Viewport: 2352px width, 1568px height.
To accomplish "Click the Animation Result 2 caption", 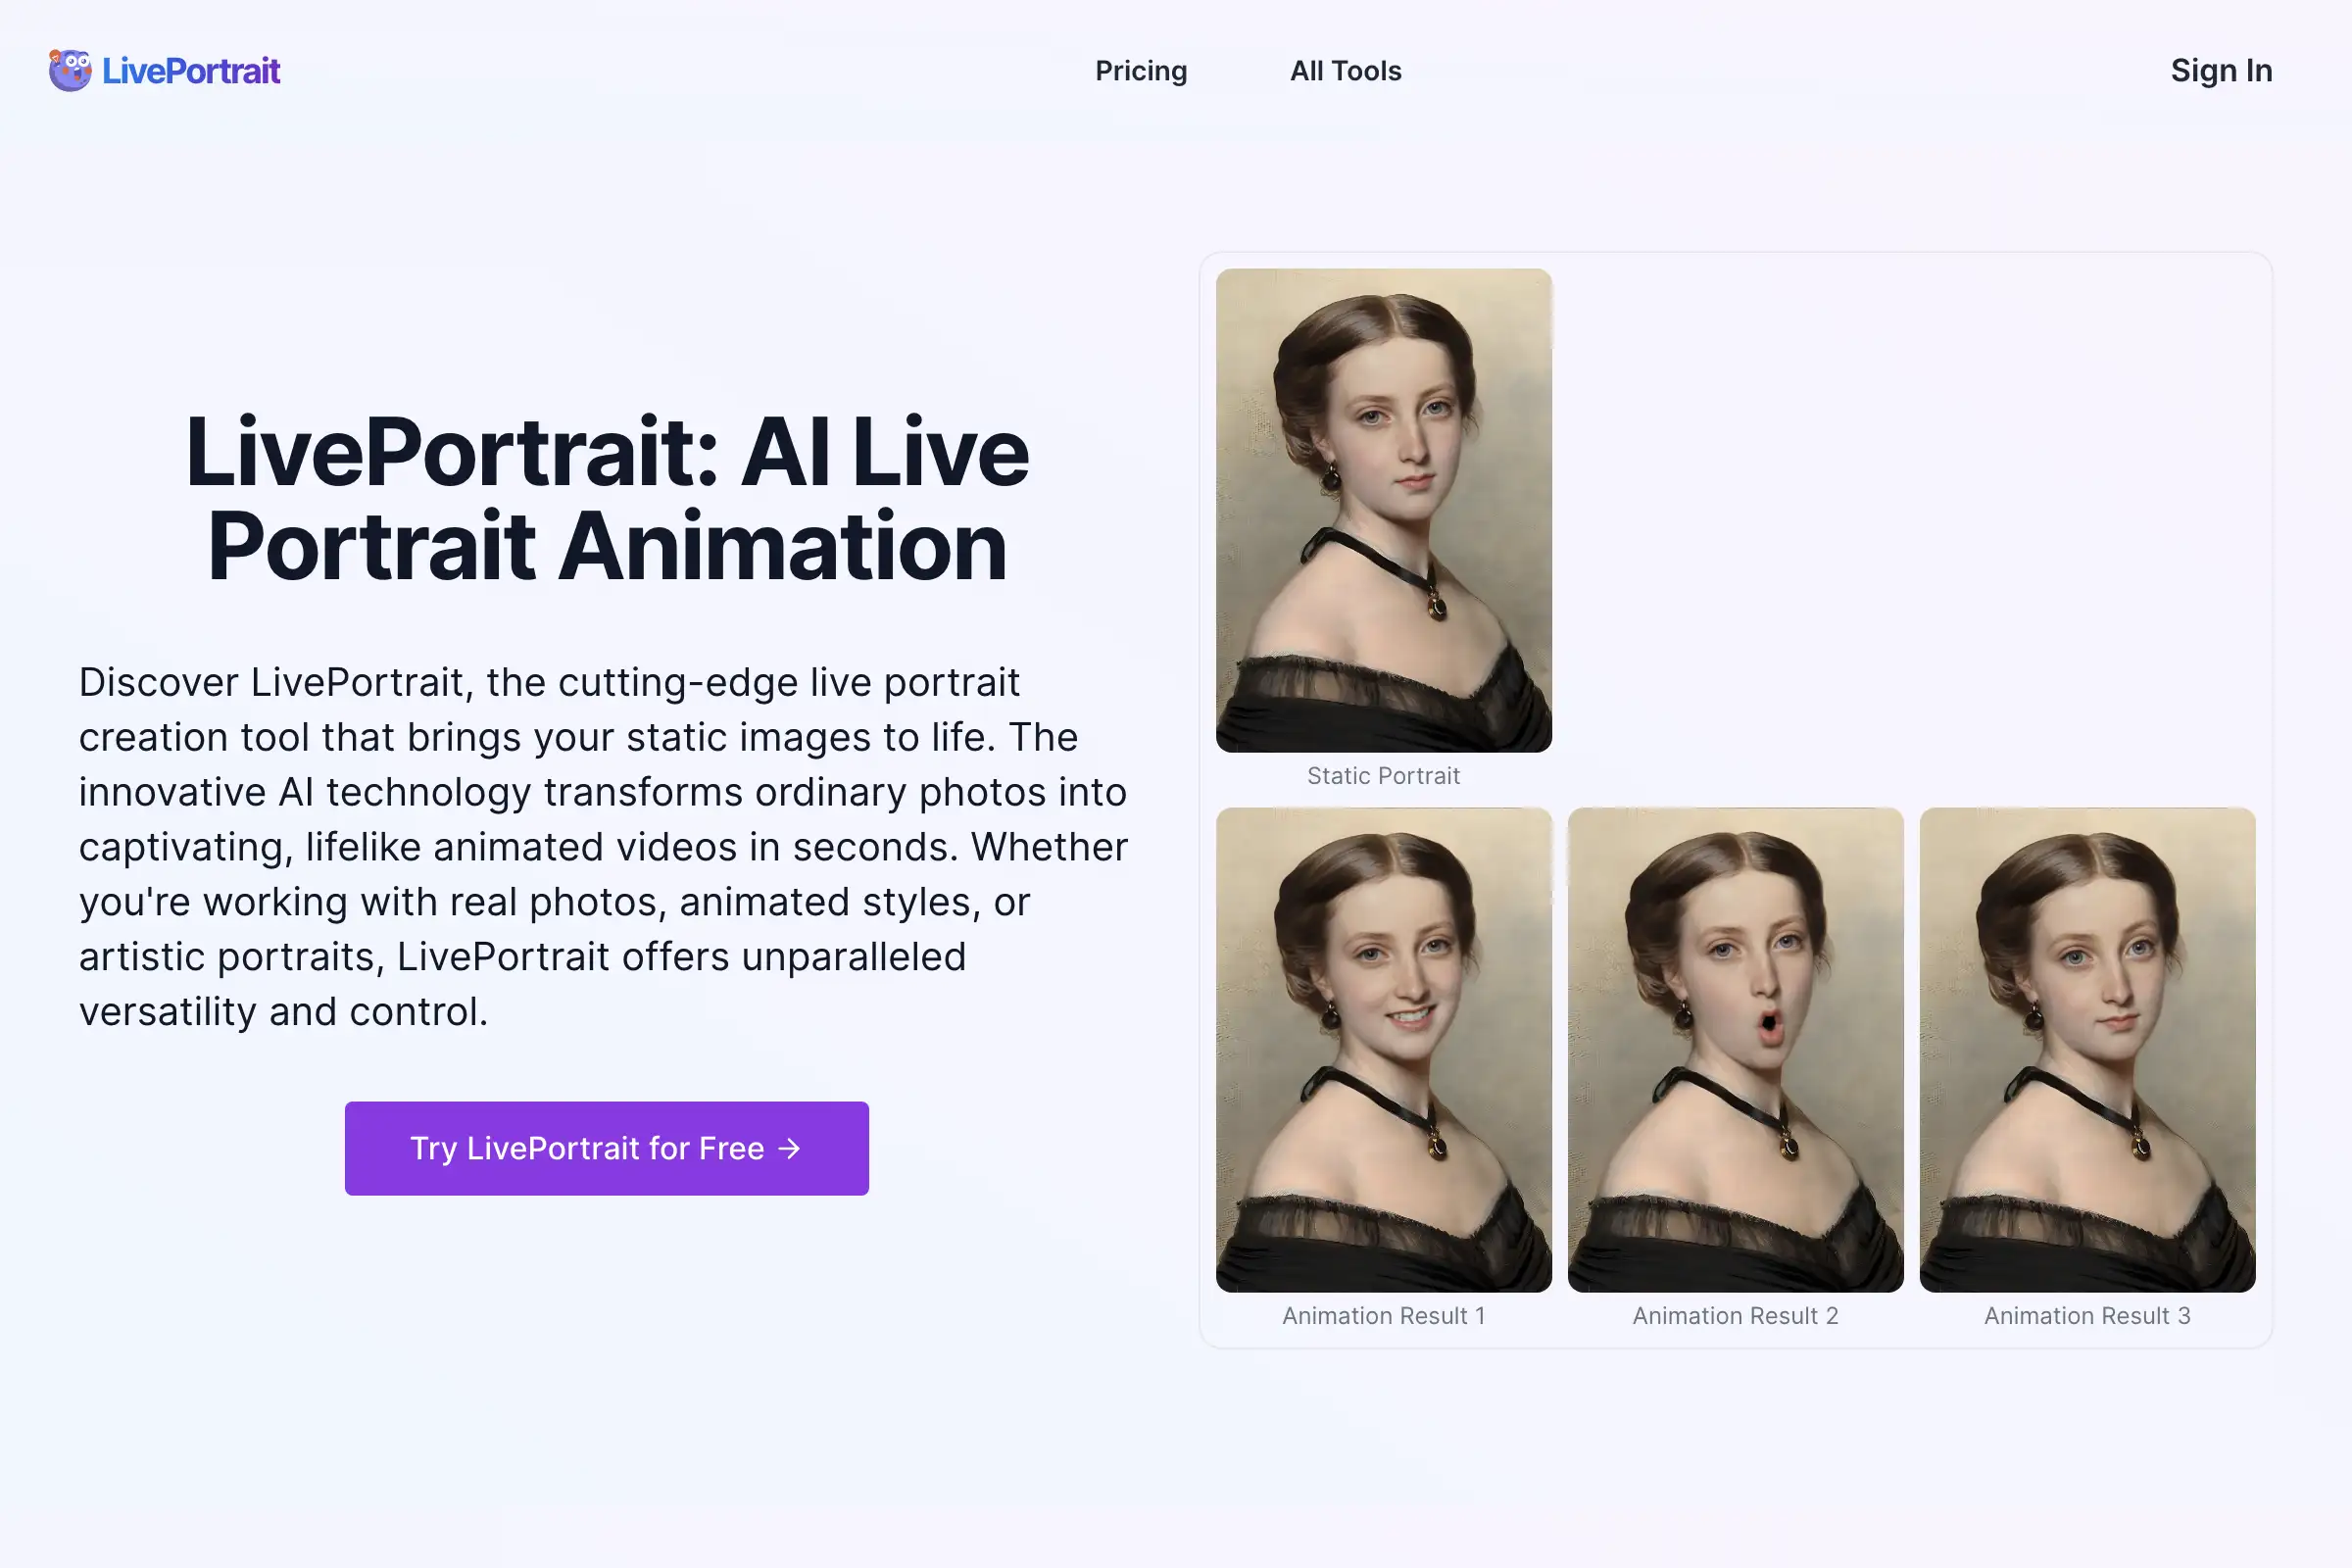I will [x=1735, y=1316].
